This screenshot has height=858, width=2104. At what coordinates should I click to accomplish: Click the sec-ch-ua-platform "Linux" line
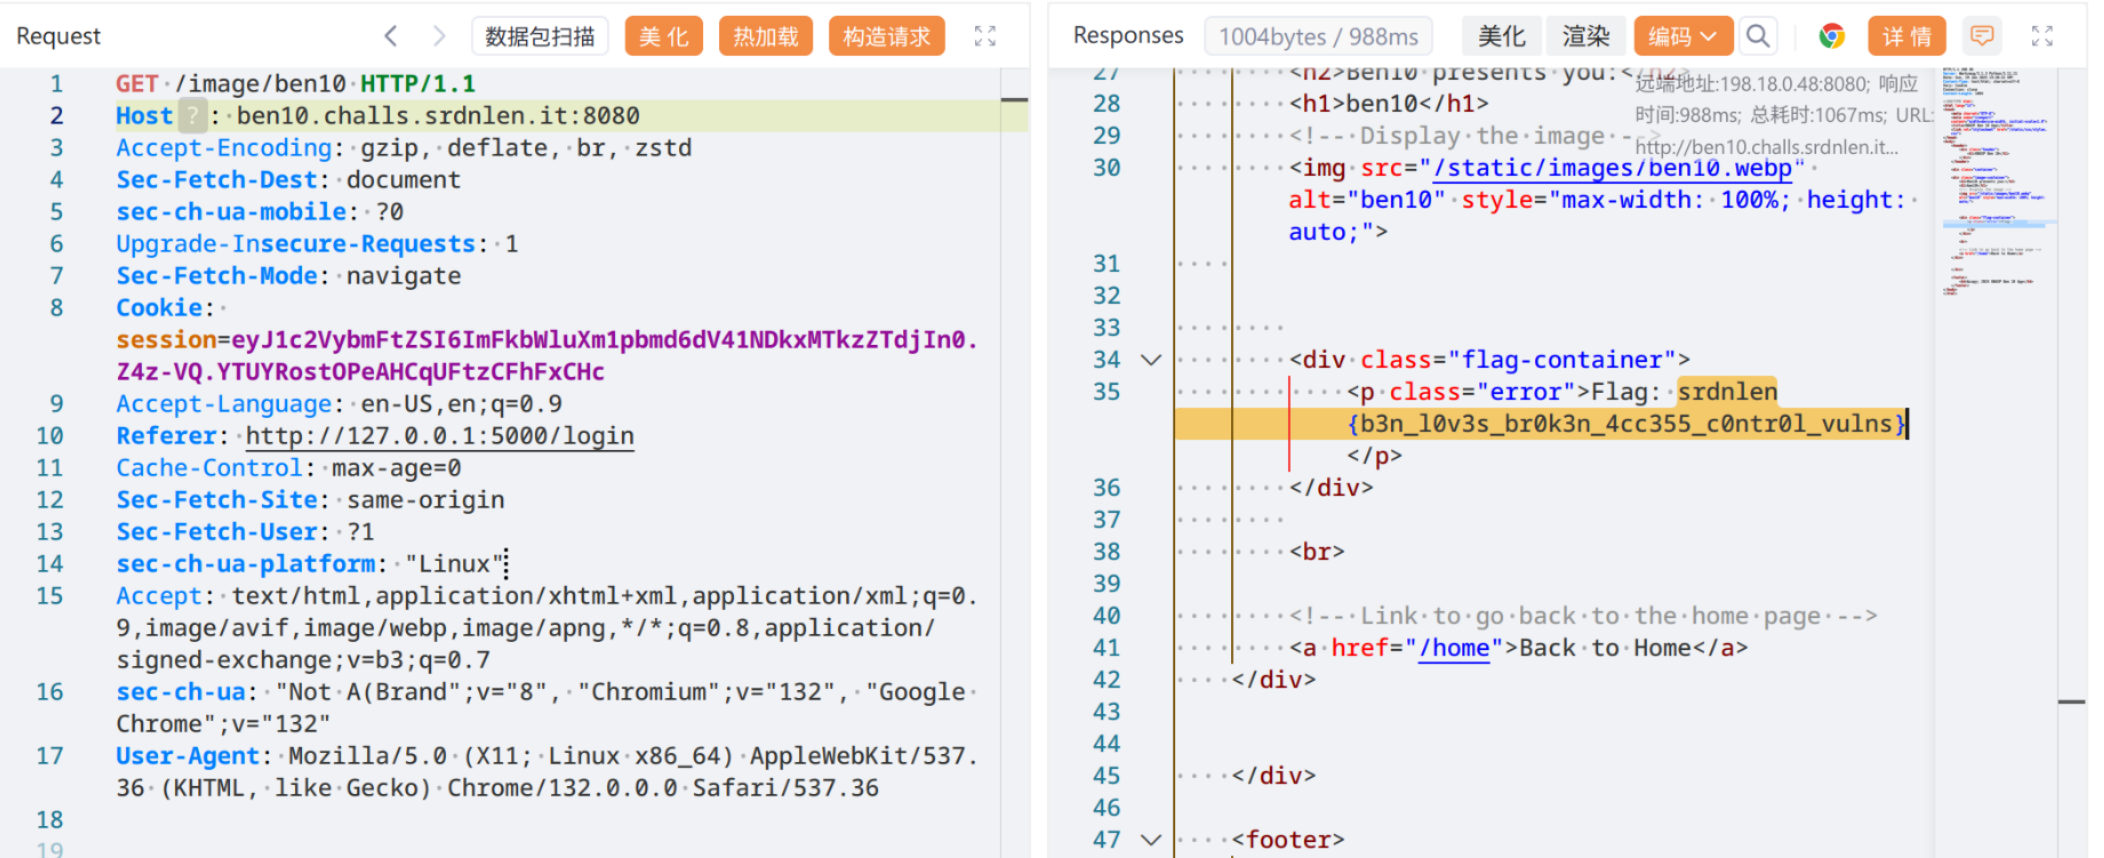(310, 564)
